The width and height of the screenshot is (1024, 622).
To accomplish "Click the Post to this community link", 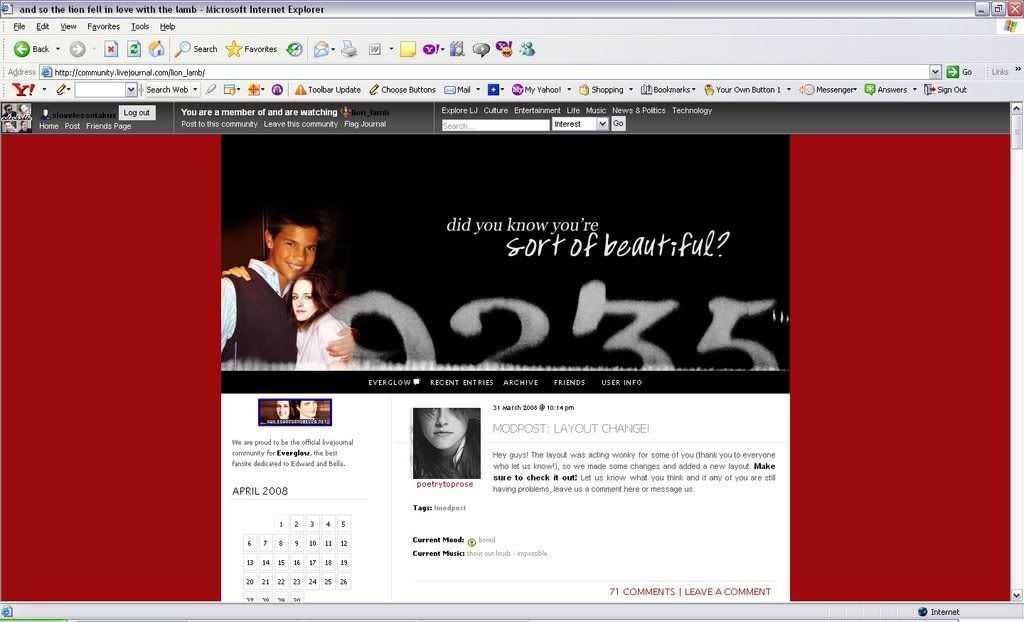I will click(x=219, y=124).
